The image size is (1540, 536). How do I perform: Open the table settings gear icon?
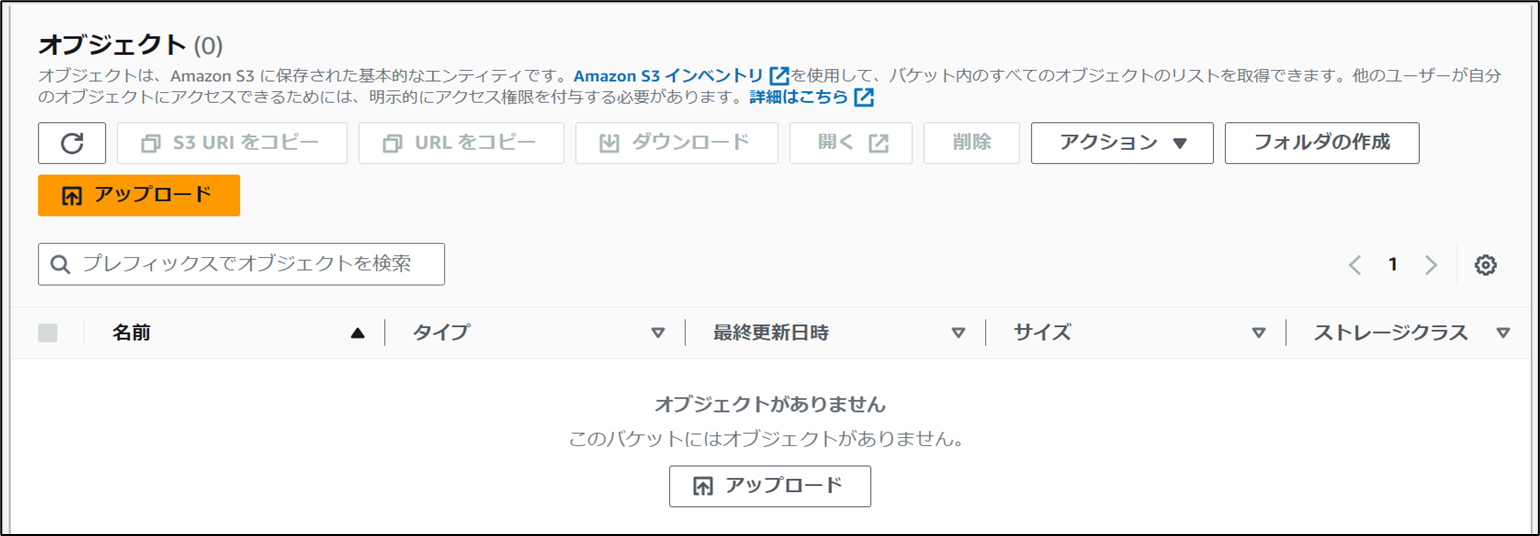click(1486, 265)
